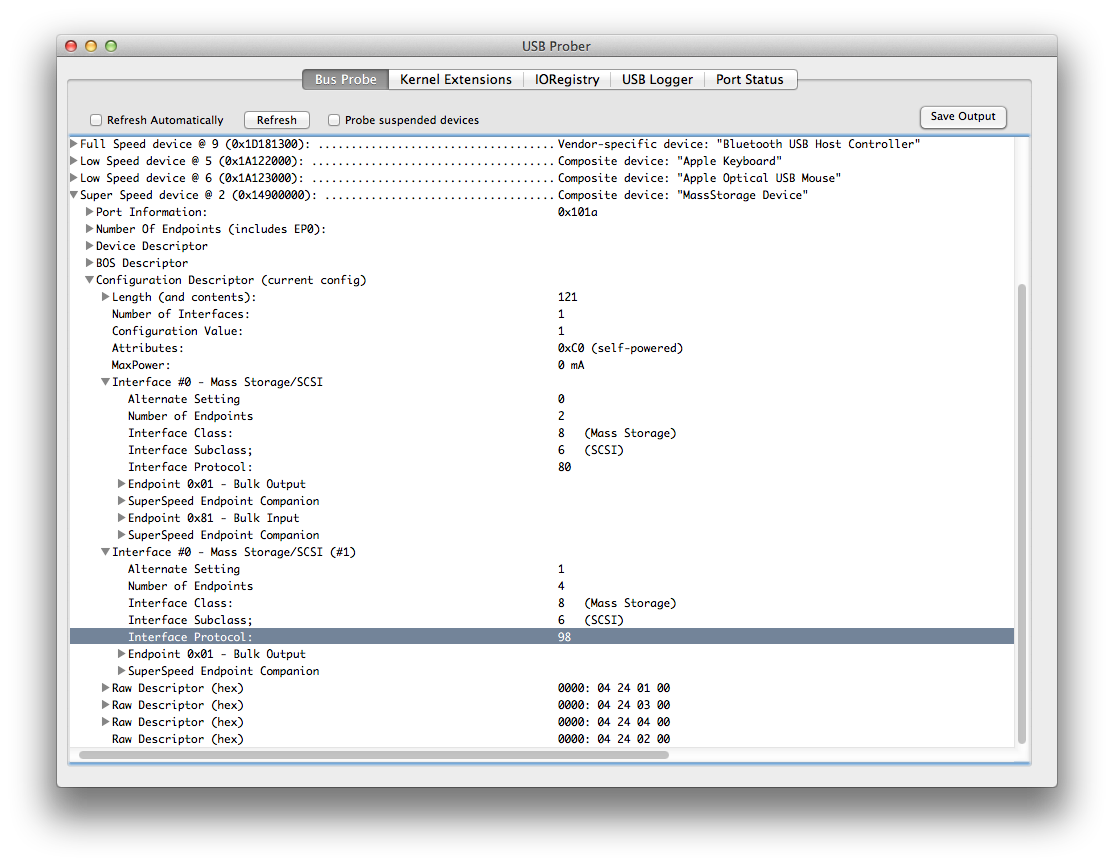The image size is (1114, 866).
Task: Open the USB Logger tab
Action: (657, 79)
